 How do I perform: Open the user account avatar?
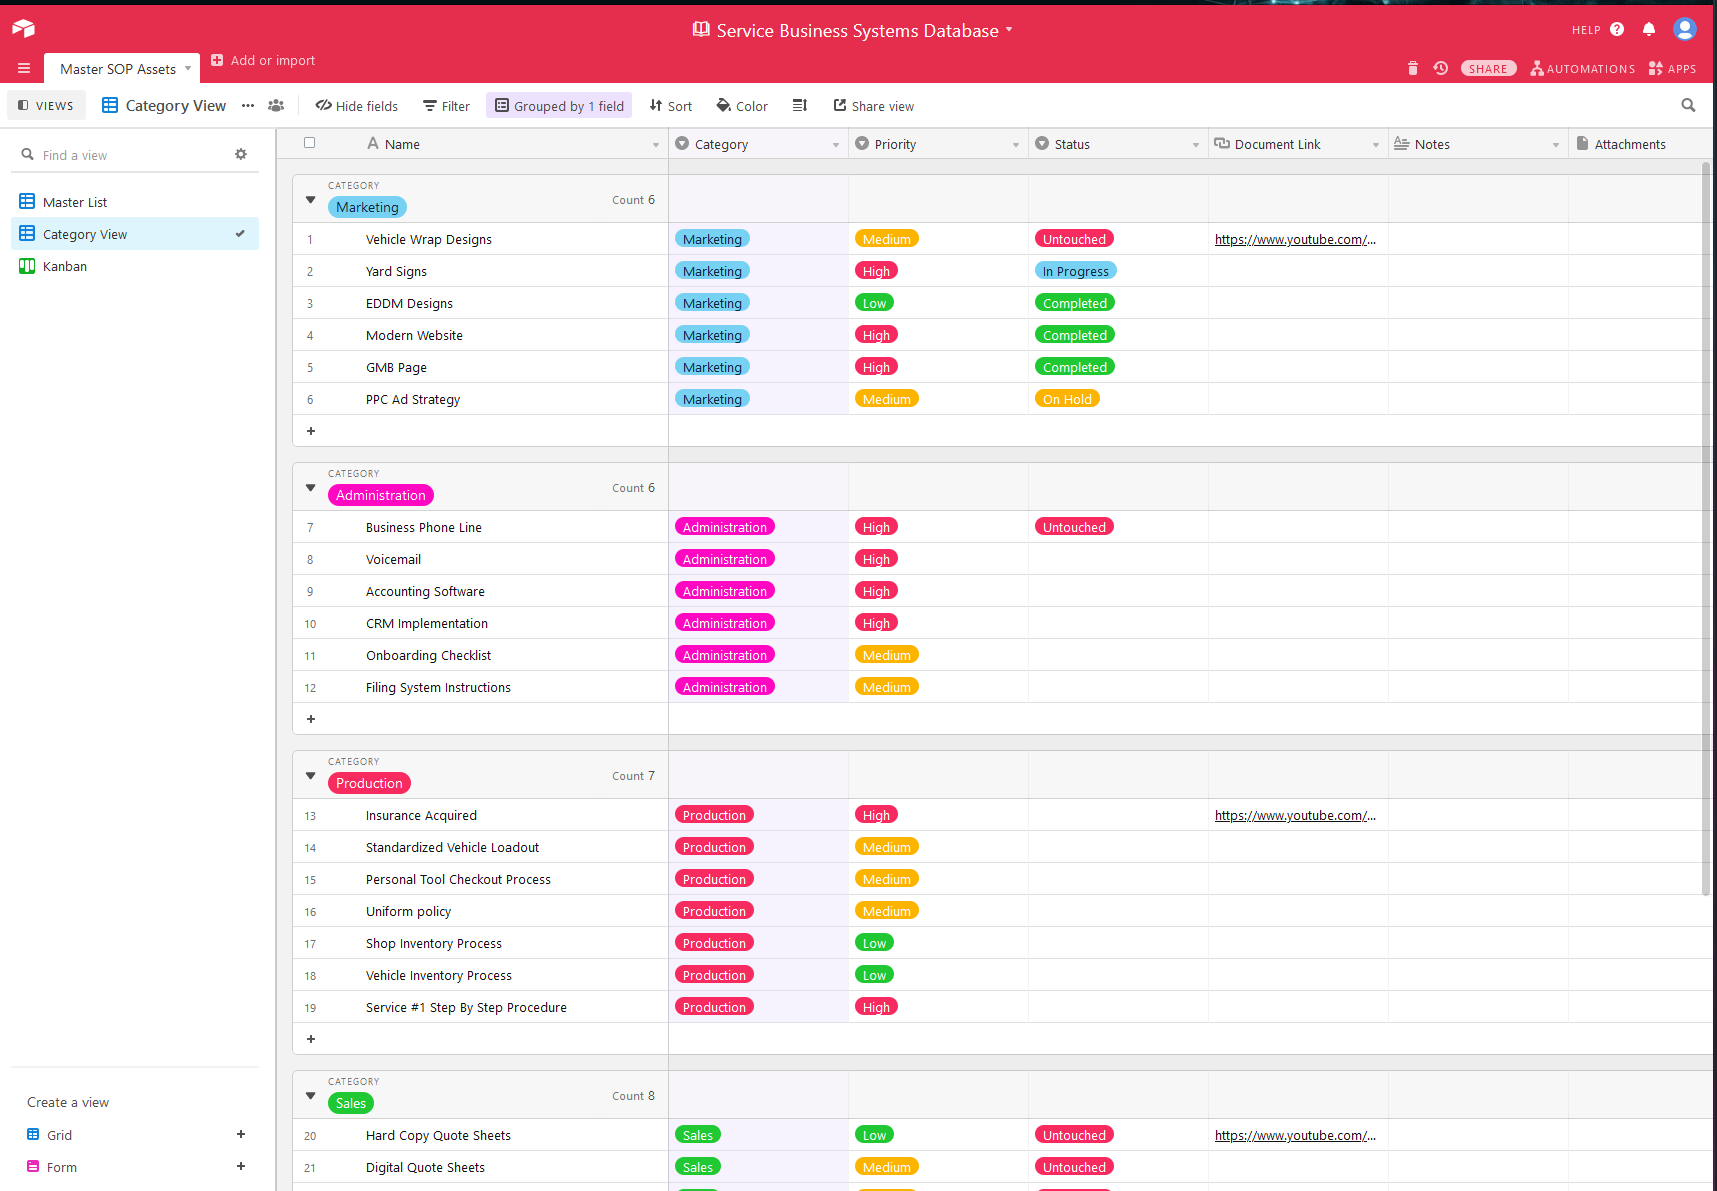[x=1684, y=30]
